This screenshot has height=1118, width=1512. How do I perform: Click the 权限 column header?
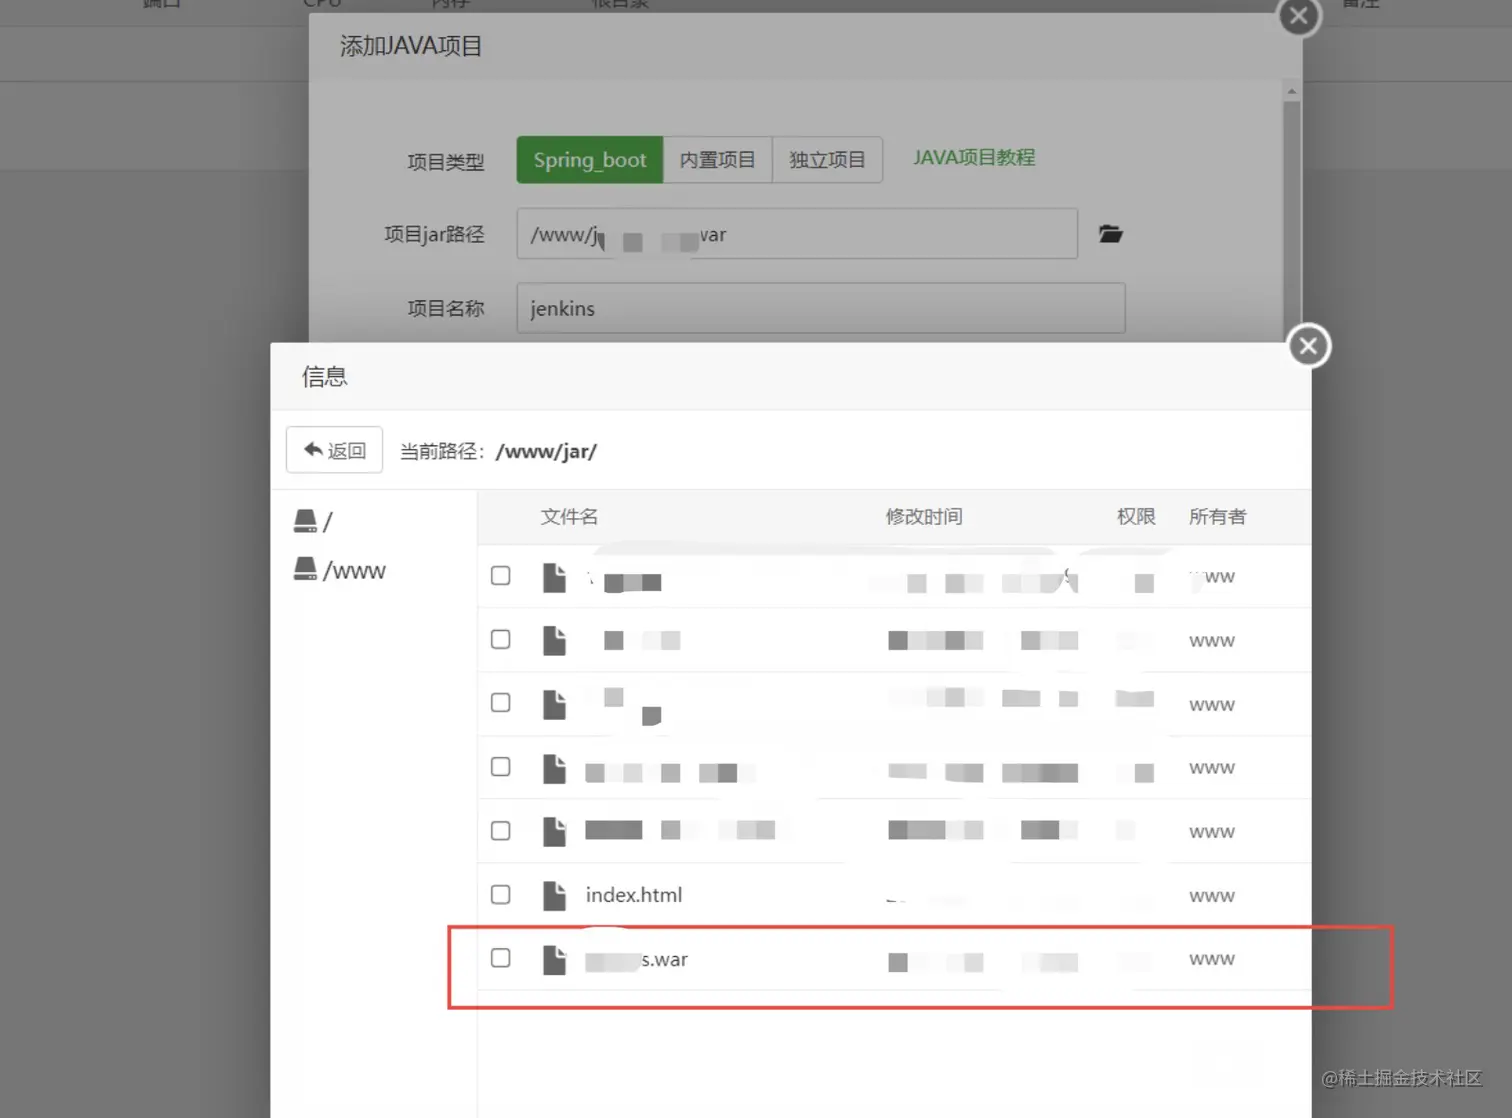(x=1136, y=517)
